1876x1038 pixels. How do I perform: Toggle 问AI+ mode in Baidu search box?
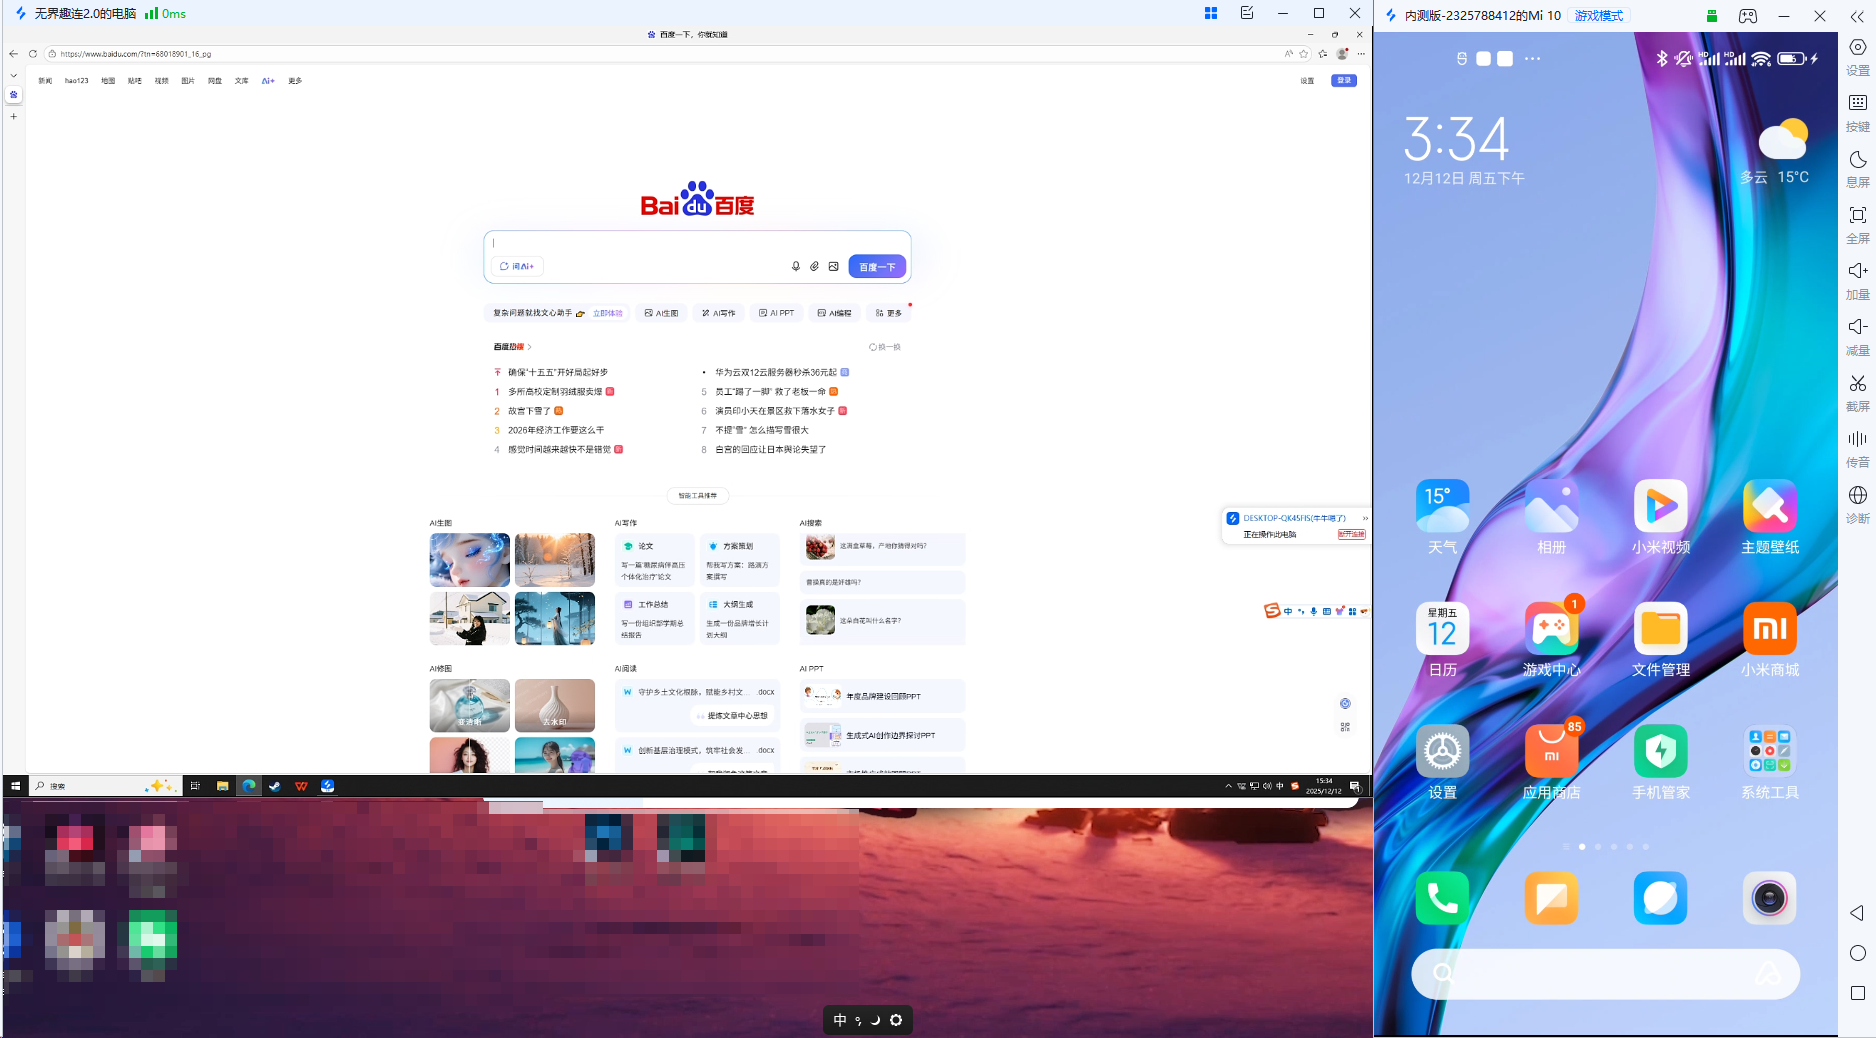point(518,266)
